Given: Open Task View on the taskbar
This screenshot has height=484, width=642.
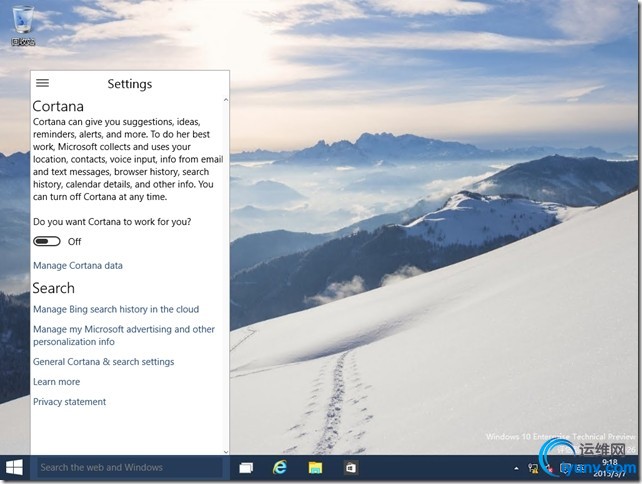Looking at the screenshot, I should point(246,467).
